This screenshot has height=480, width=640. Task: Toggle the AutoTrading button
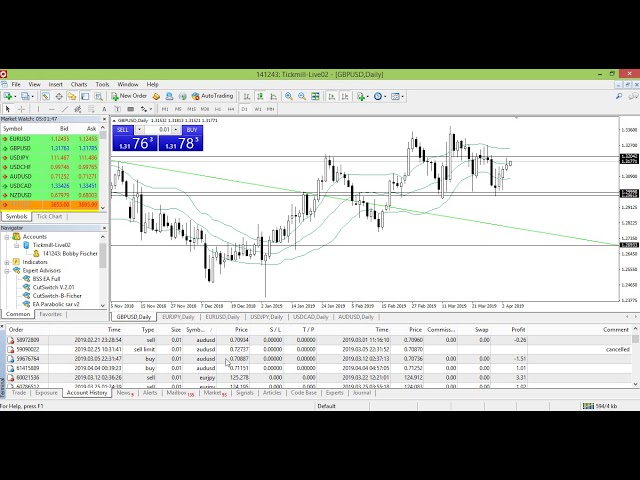click(x=212, y=96)
